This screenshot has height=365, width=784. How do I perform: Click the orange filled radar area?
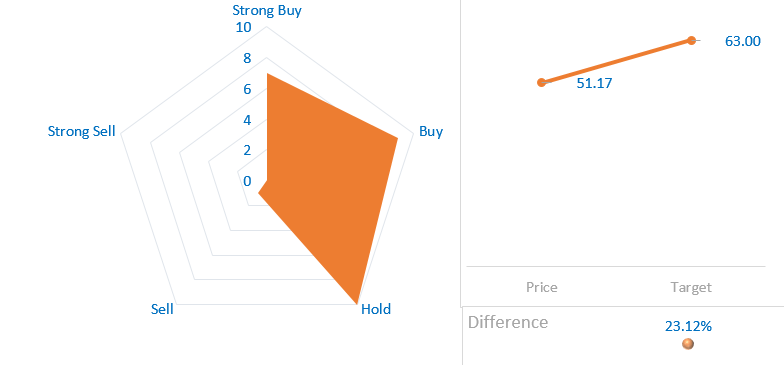click(x=330, y=180)
